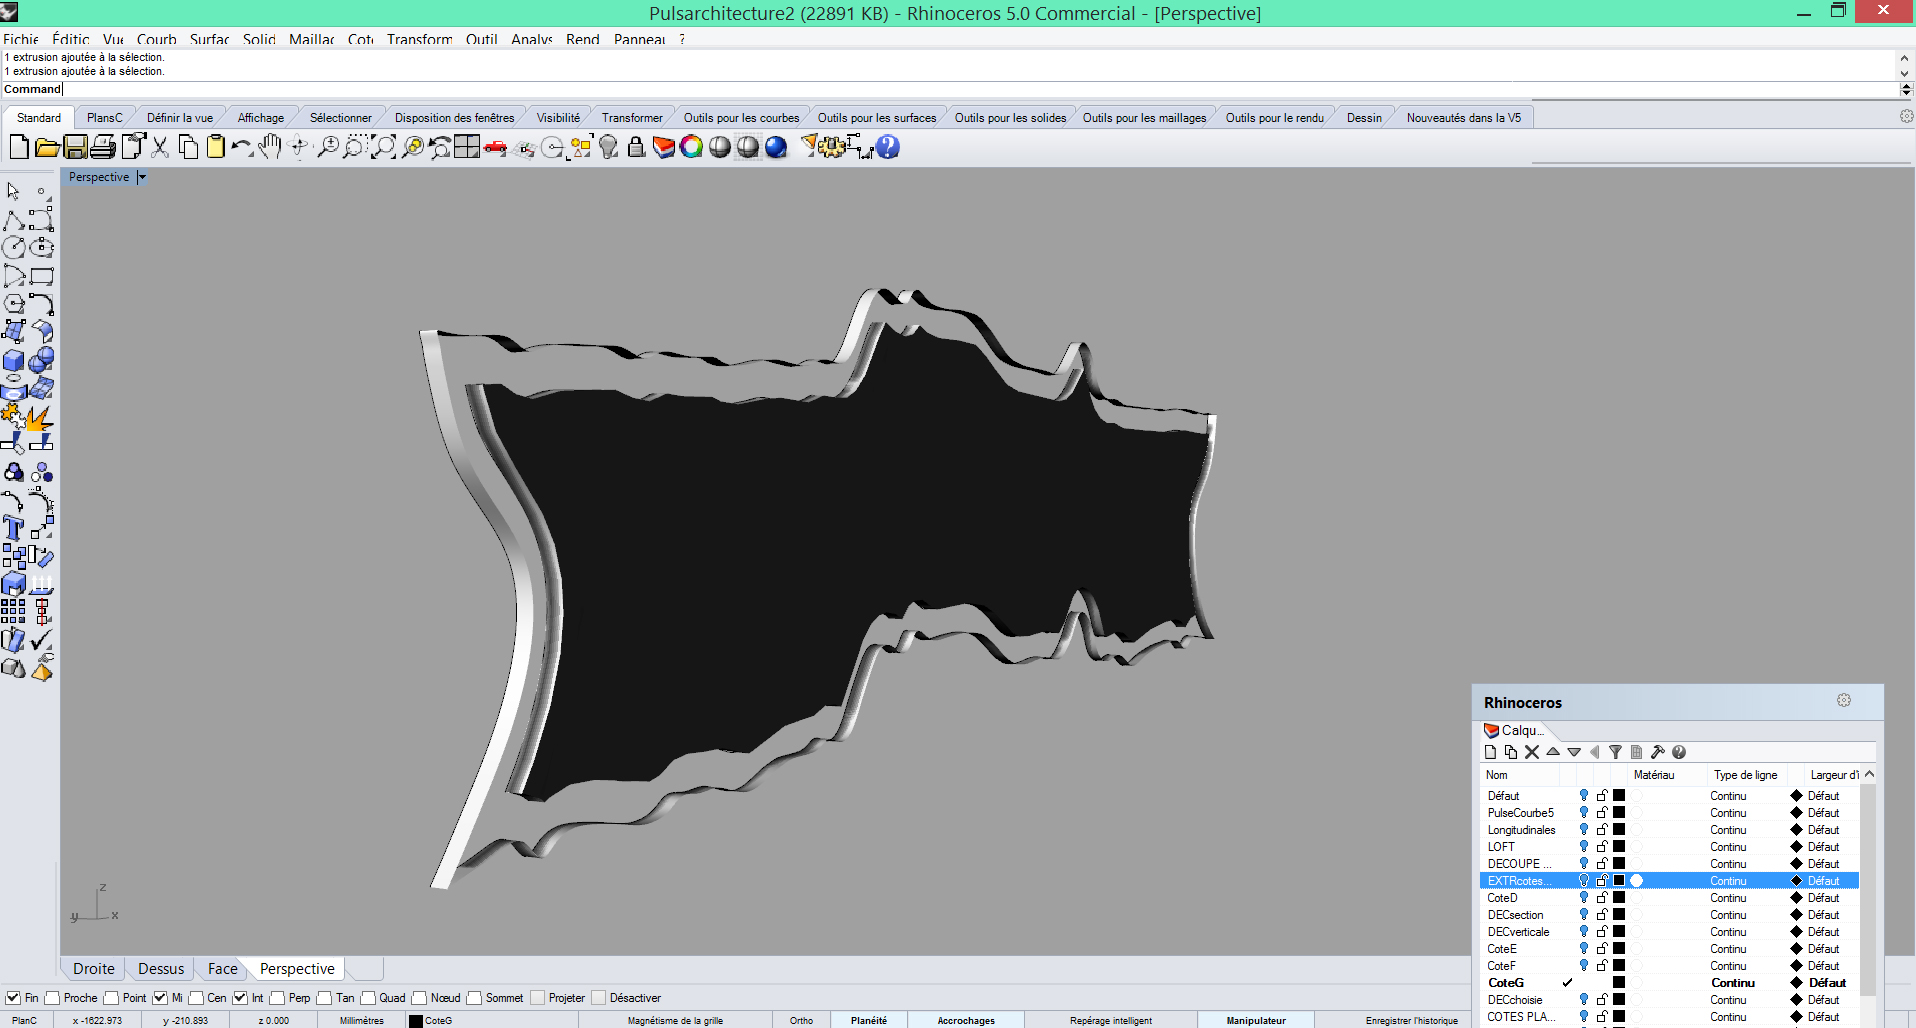
Task: Enable the Perp osnap checkbox
Action: pos(278,998)
